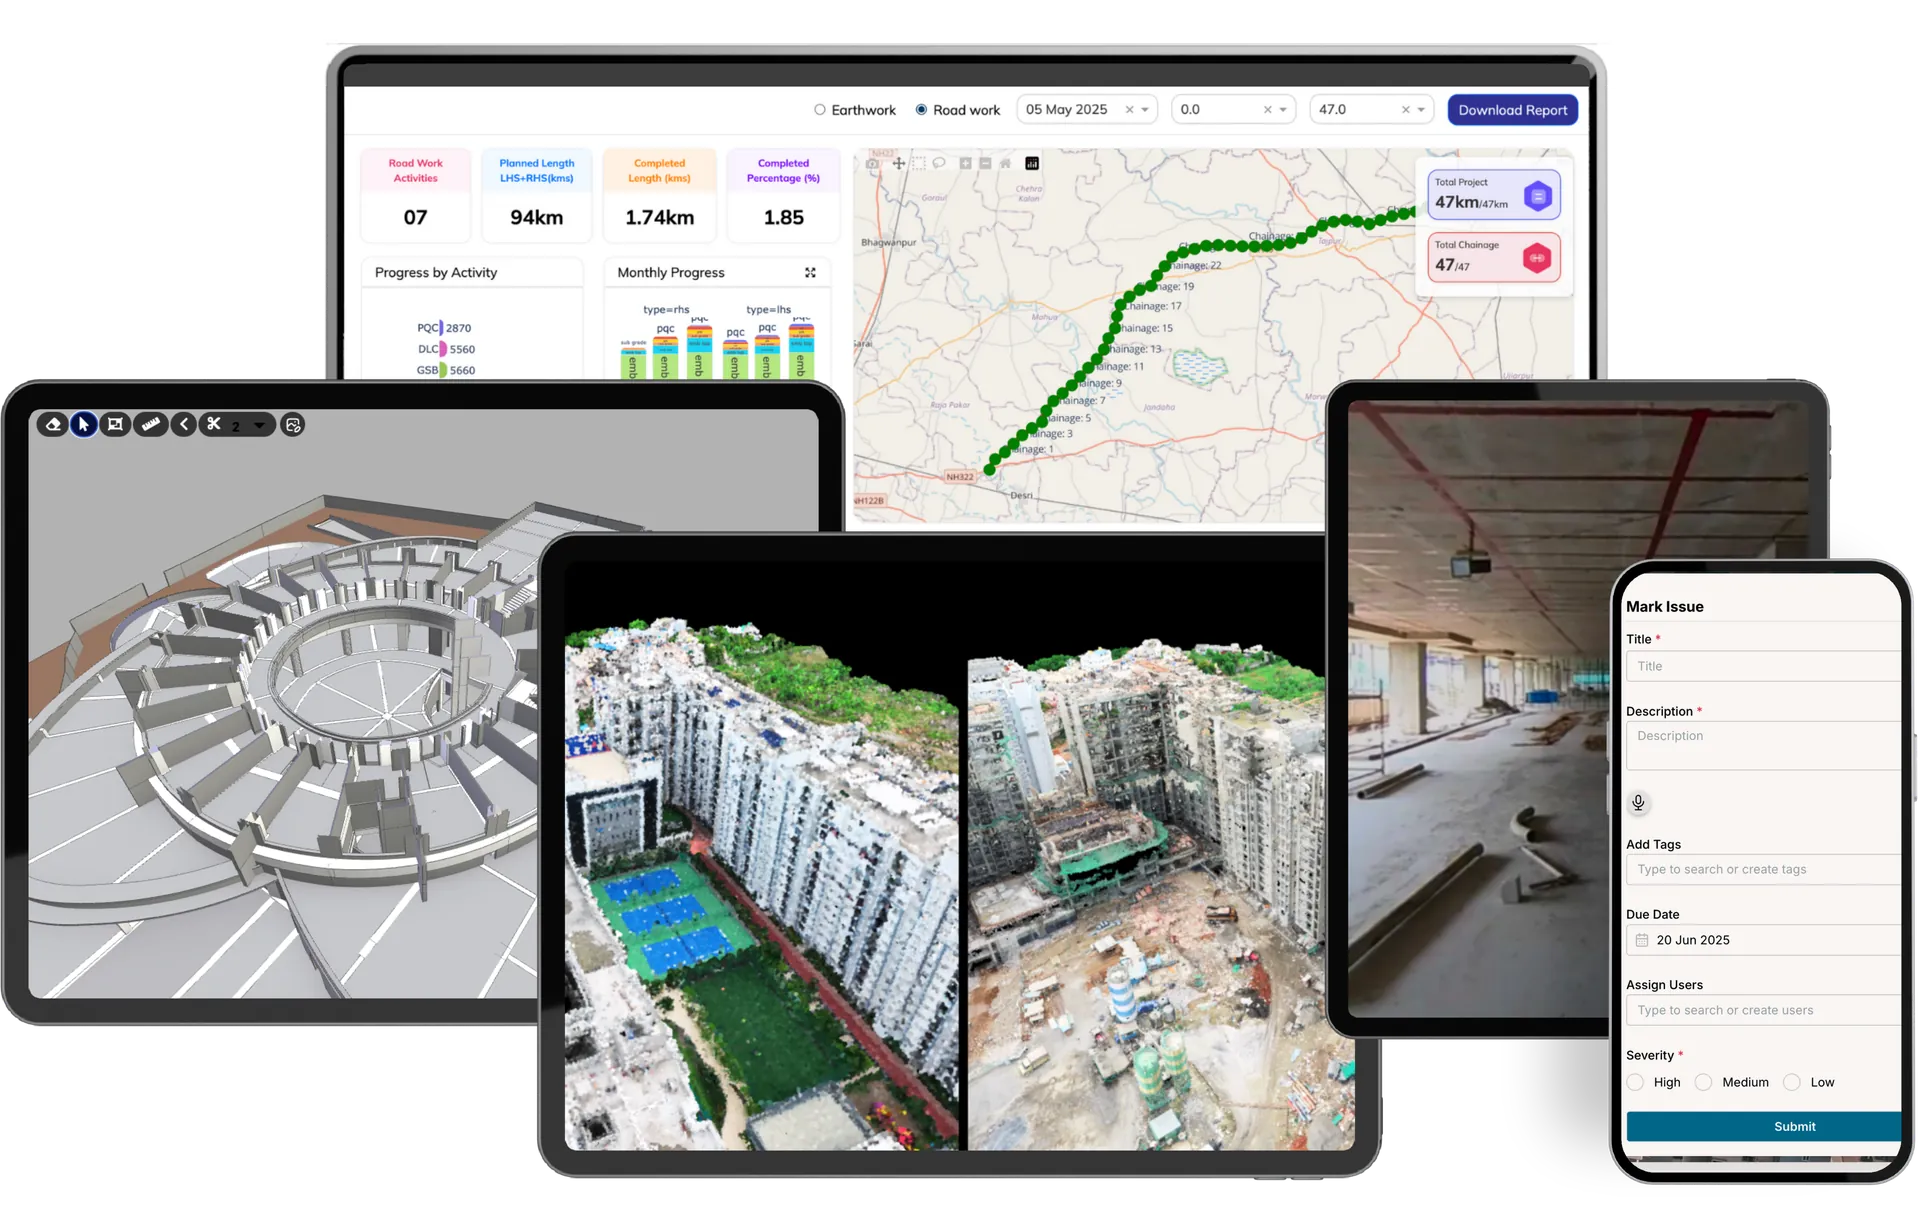Choose the box selection tool in 3D viewer

click(x=116, y=425)
